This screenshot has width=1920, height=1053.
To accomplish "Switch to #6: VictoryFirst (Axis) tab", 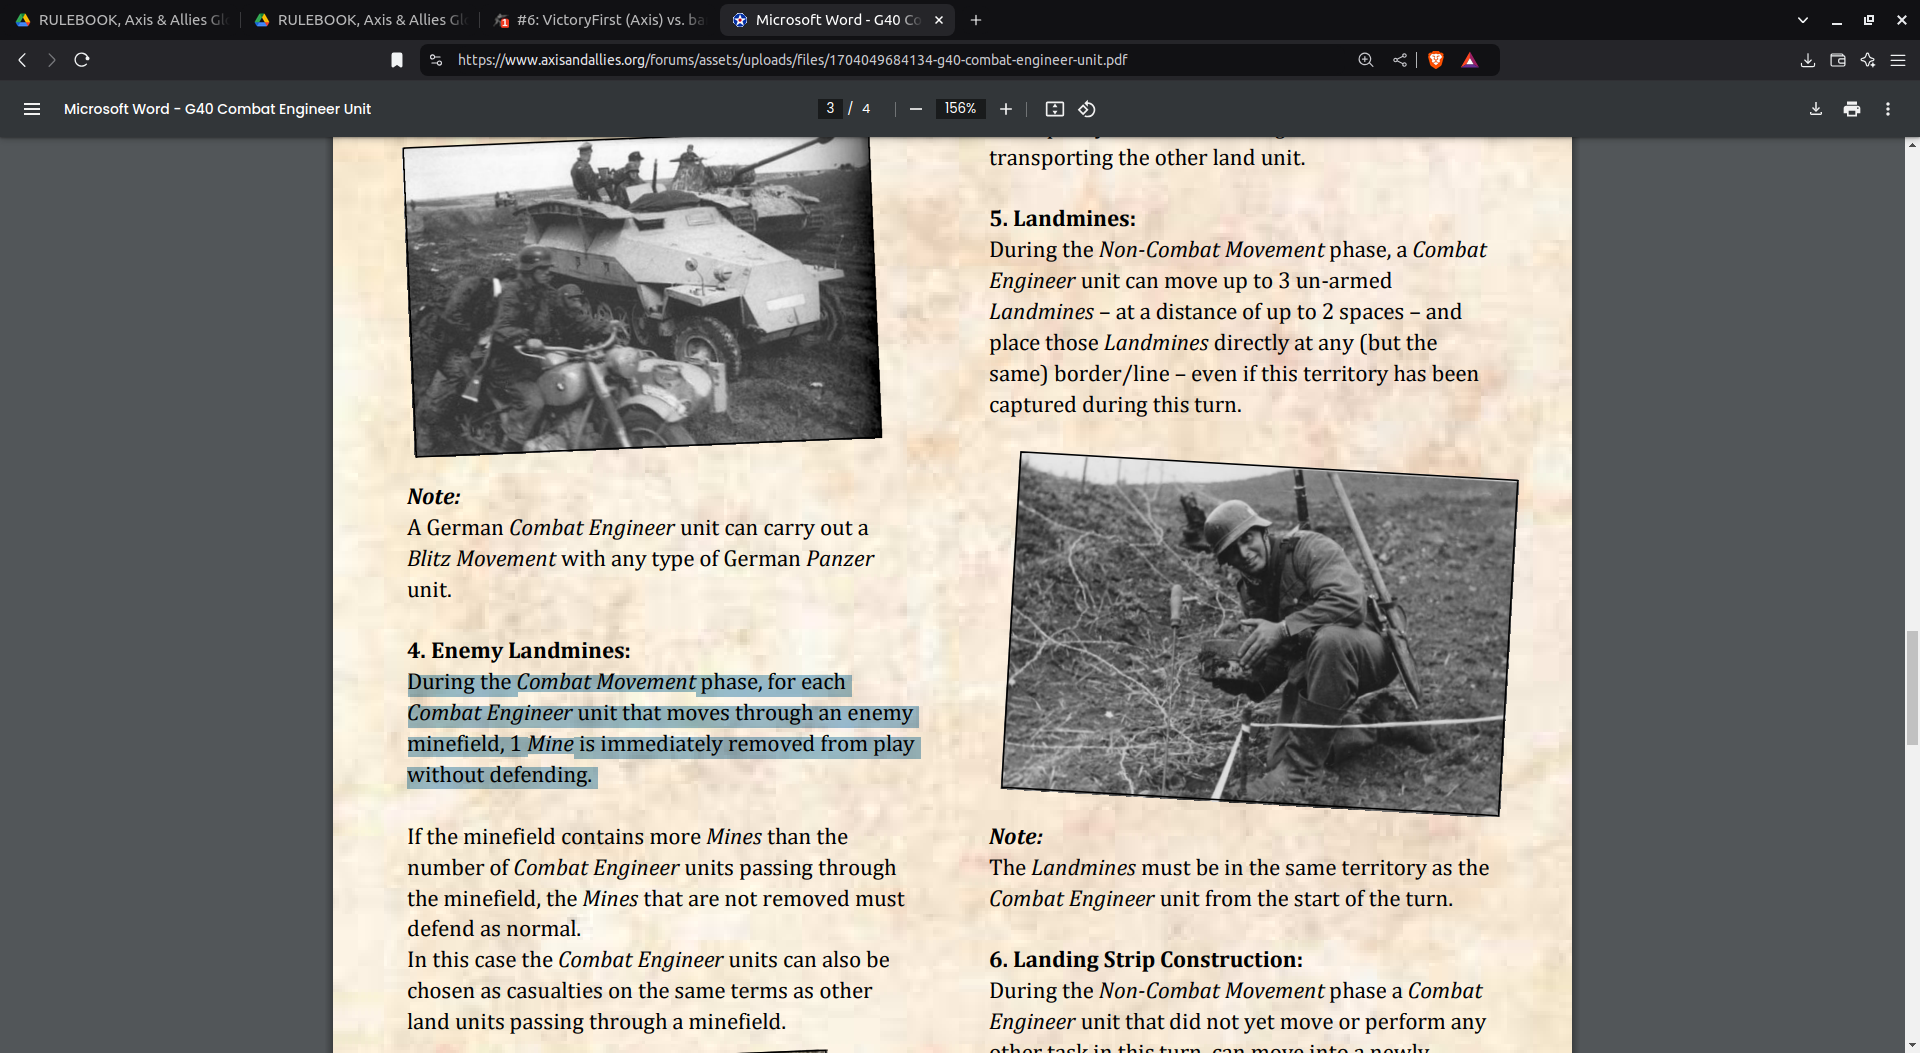I will [x=599, y=20].
